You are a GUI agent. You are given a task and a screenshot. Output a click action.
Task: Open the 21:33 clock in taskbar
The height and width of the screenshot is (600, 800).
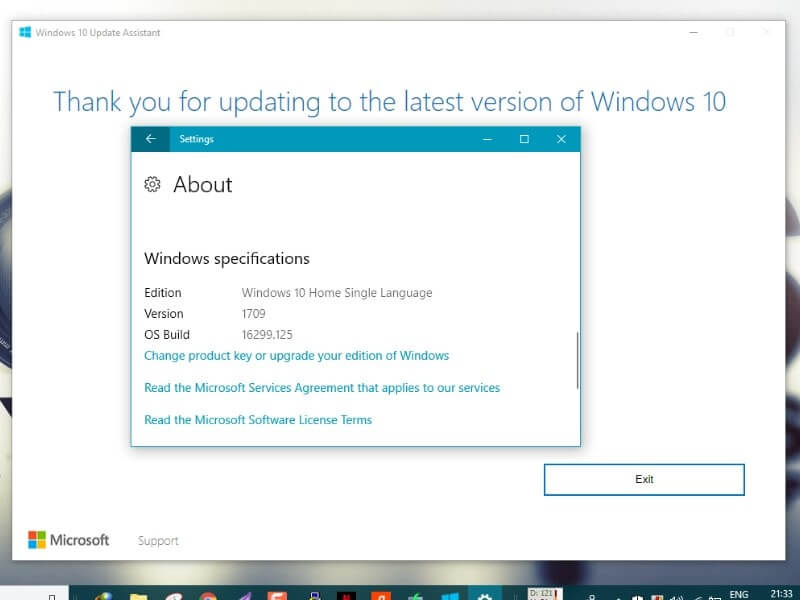tap(781, 594)
